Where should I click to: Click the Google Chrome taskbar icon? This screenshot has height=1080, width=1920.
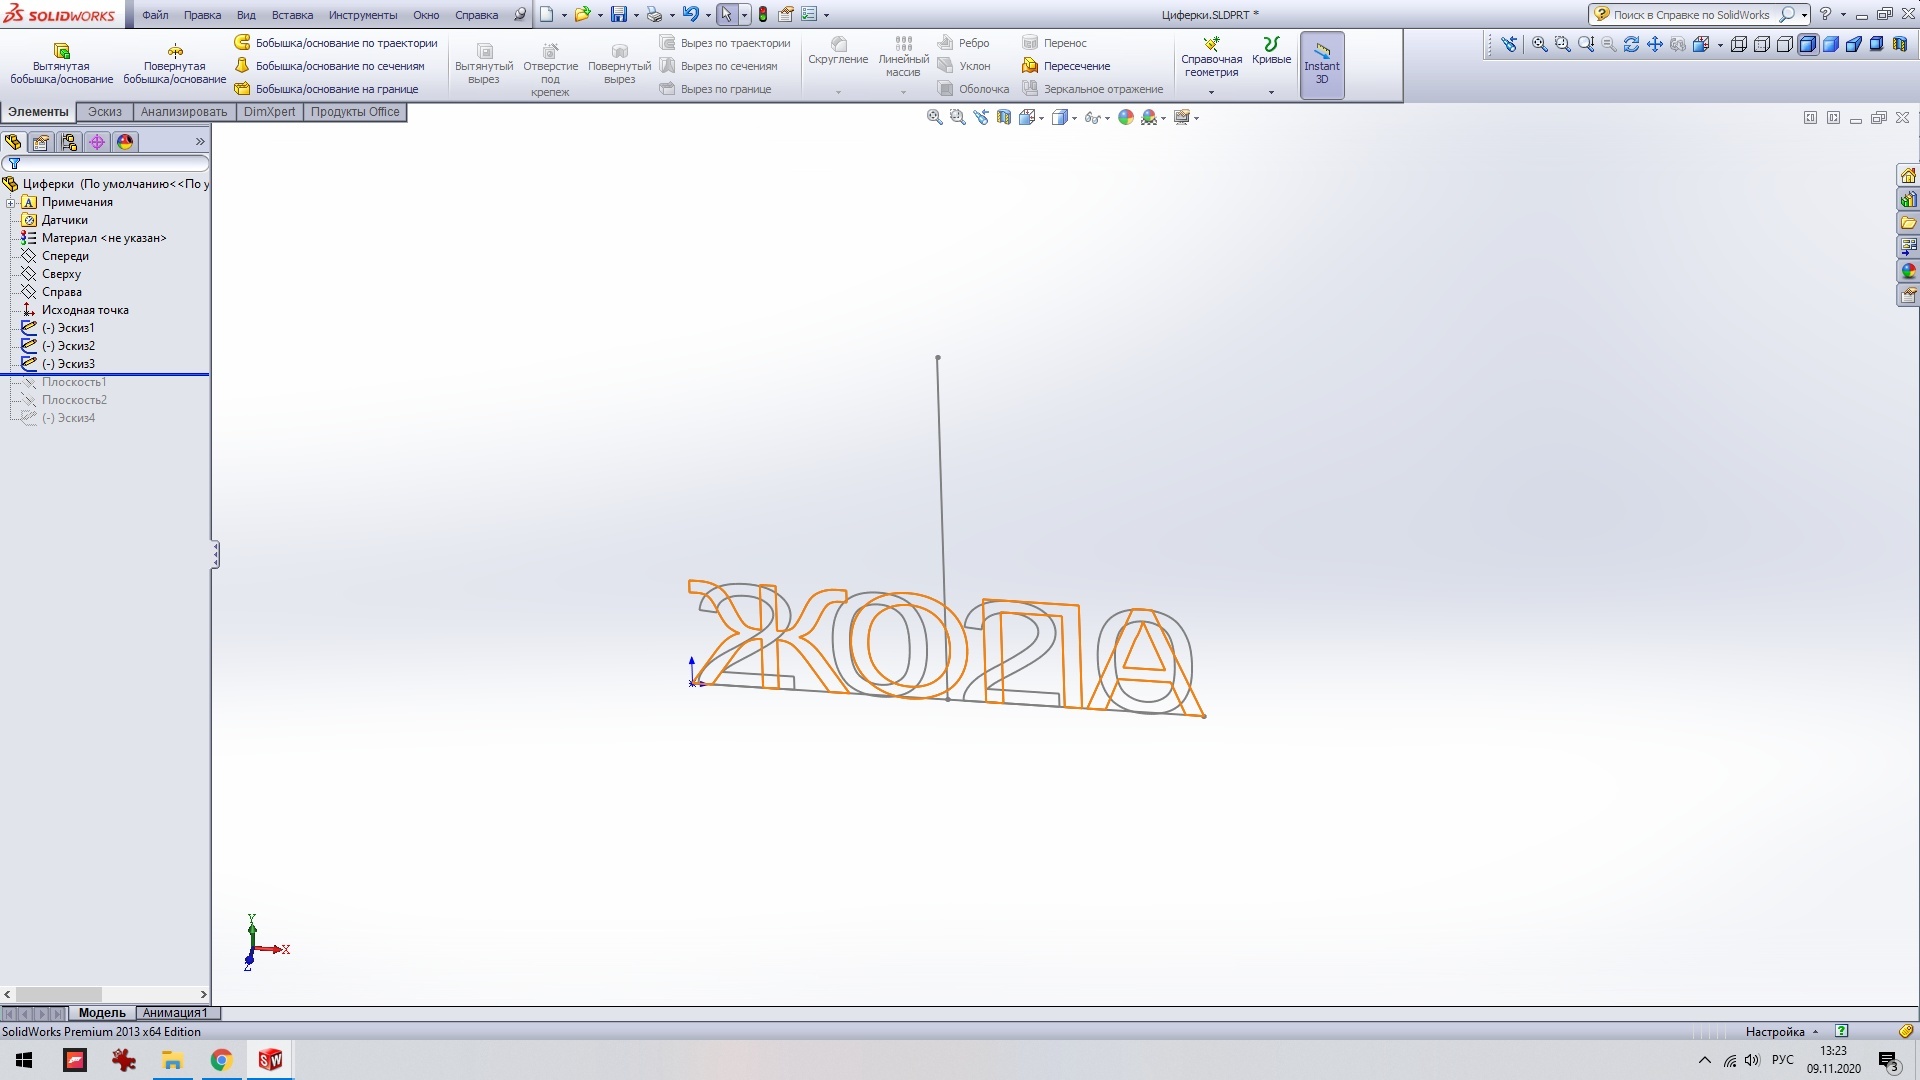coord(221,1060)
